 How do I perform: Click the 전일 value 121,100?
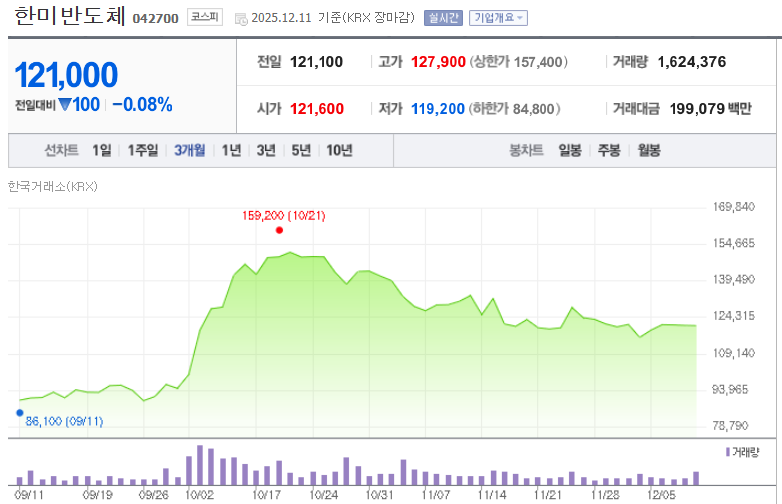pyautogui.click(x=316, y=62)
